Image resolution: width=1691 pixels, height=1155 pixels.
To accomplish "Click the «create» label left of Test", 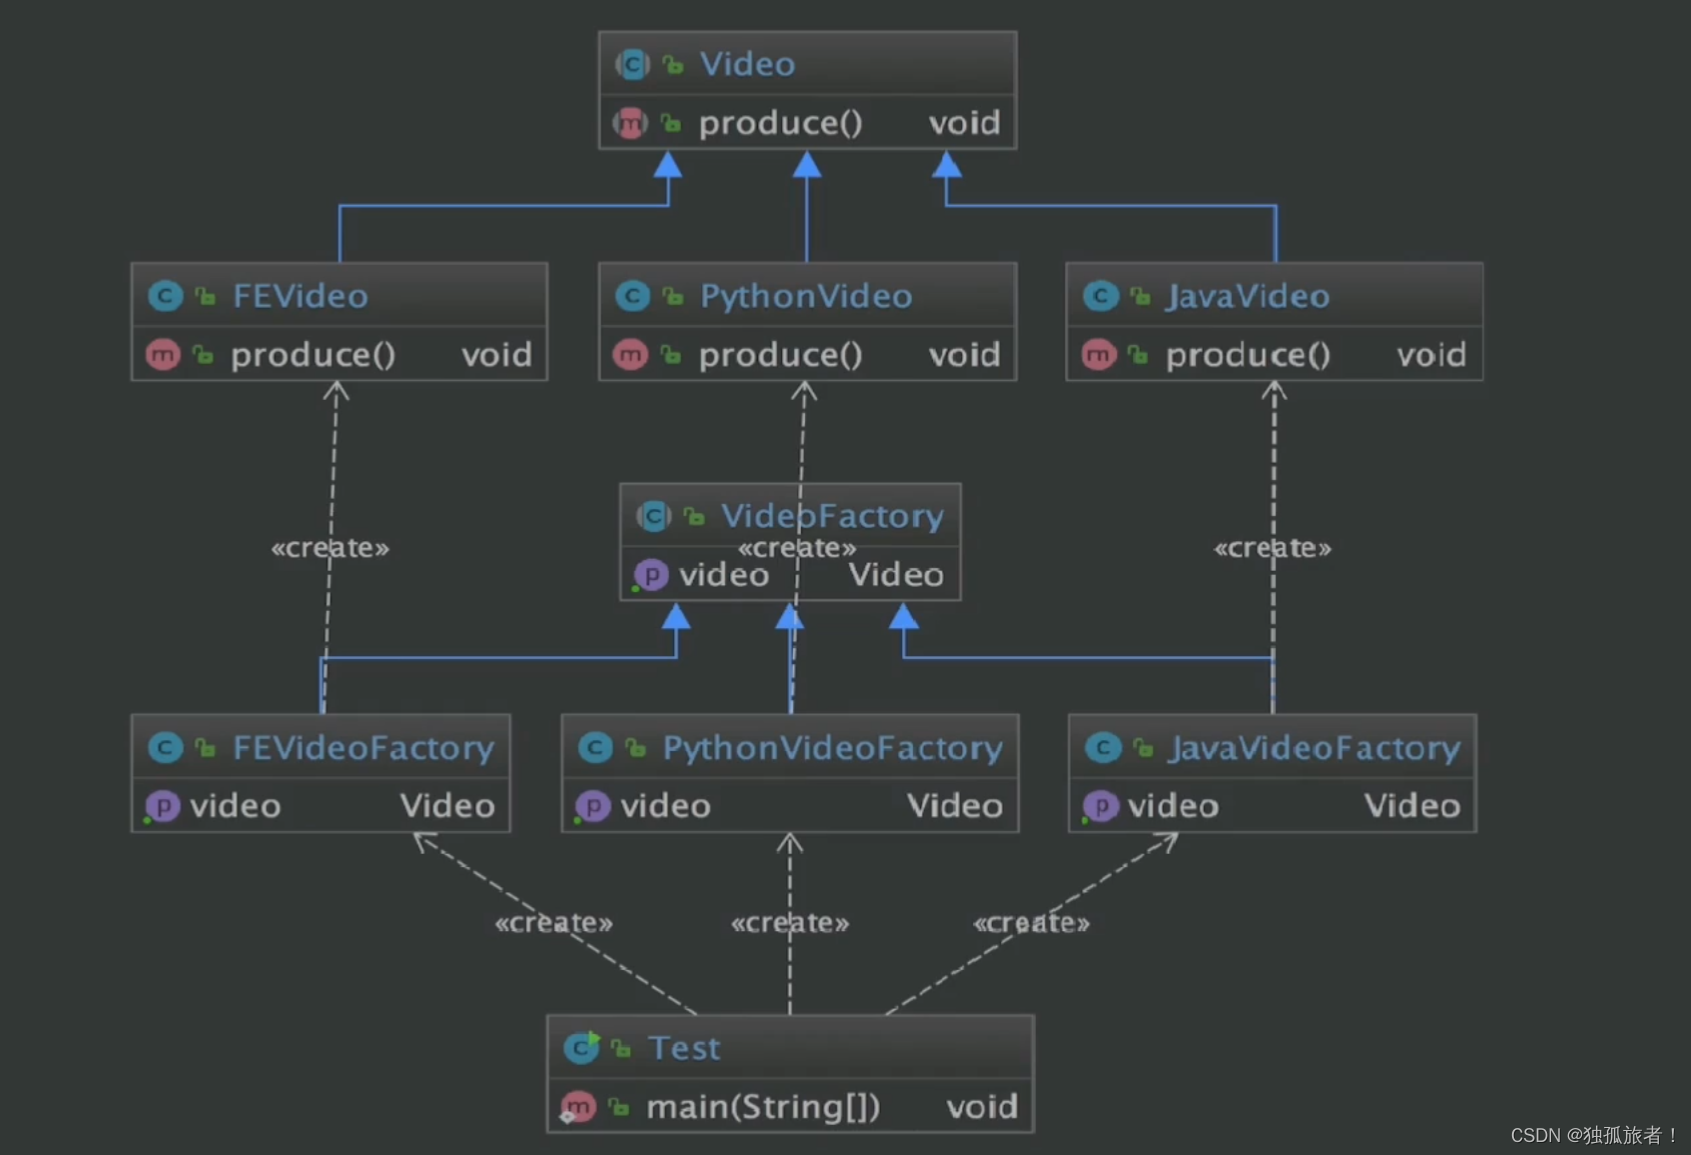I will 554,922.
